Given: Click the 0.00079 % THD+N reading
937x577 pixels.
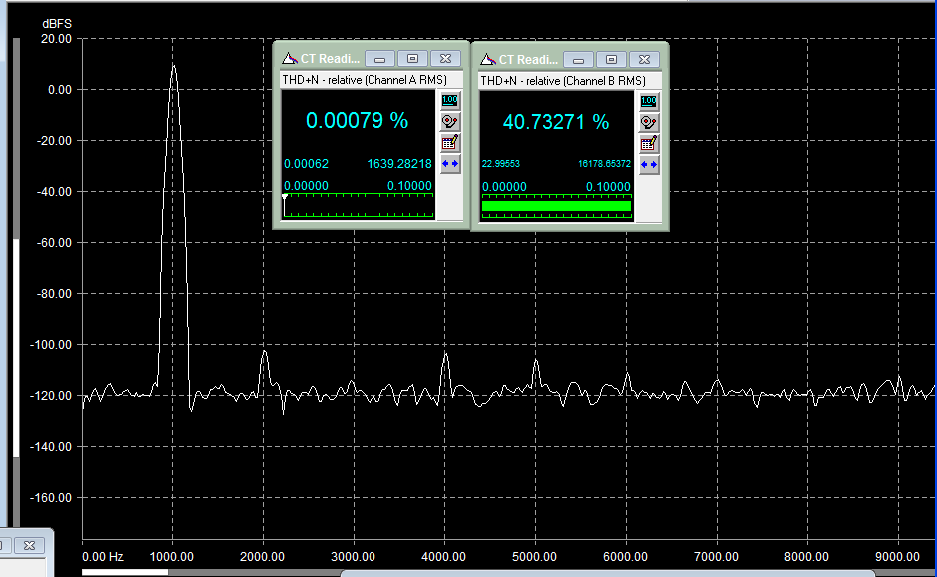Looking at the screenshot, I should pyautogui.click(x=357, y=121).
